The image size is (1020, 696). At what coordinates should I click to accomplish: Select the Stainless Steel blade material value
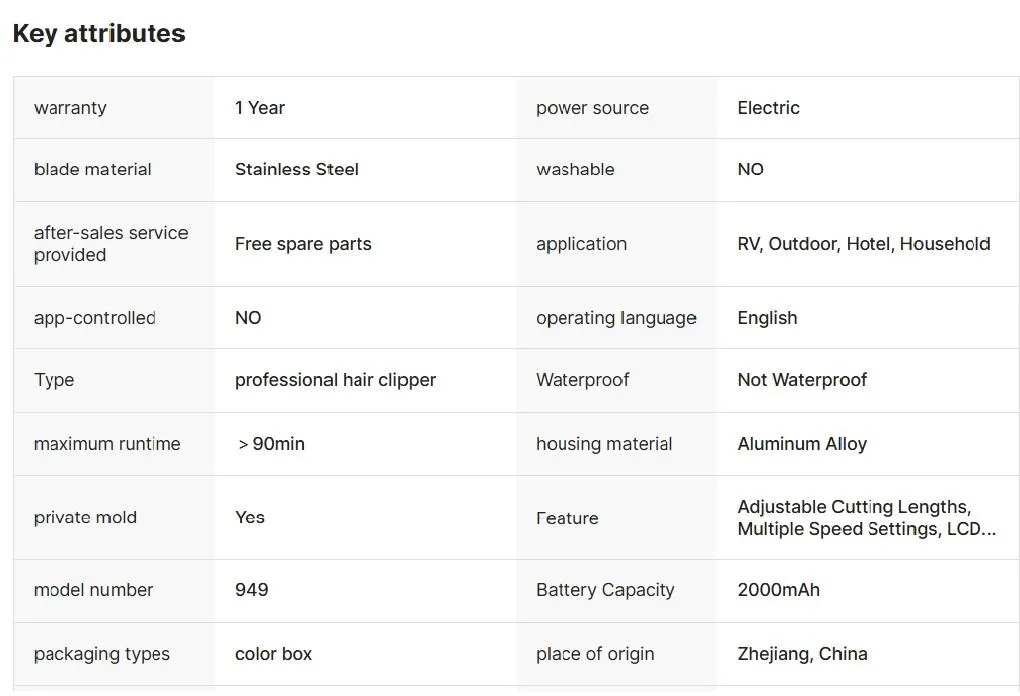pyautogui.click(x=296, y=170)
